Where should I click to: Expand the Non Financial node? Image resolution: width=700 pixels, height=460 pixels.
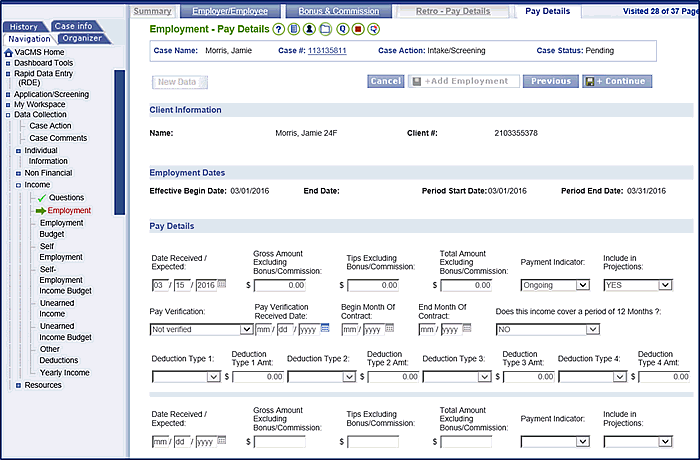[18, 173]
